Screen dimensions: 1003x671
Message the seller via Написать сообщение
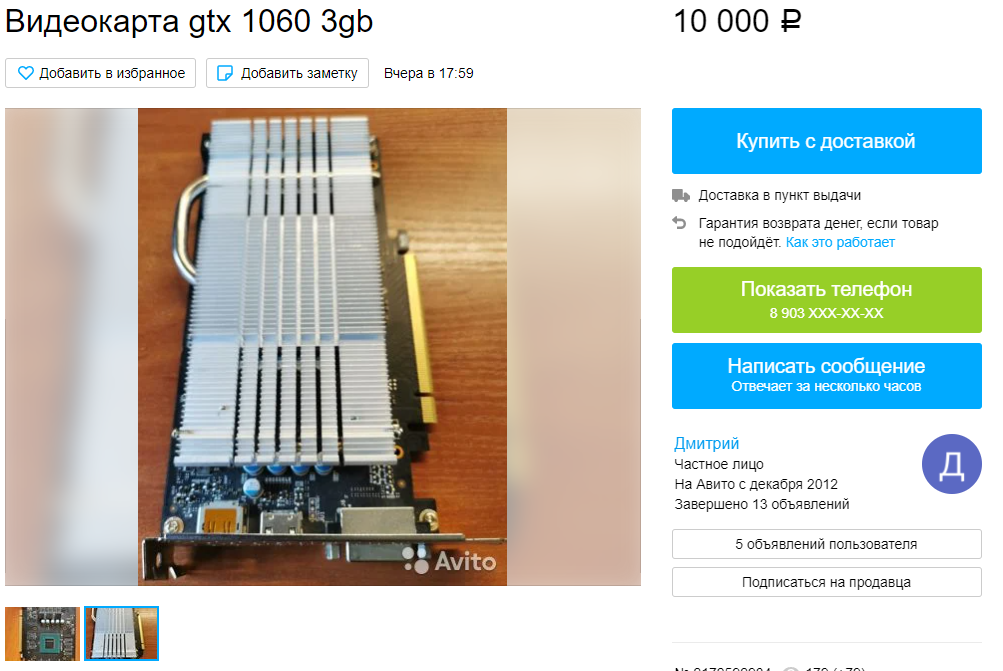click(826, 375)
